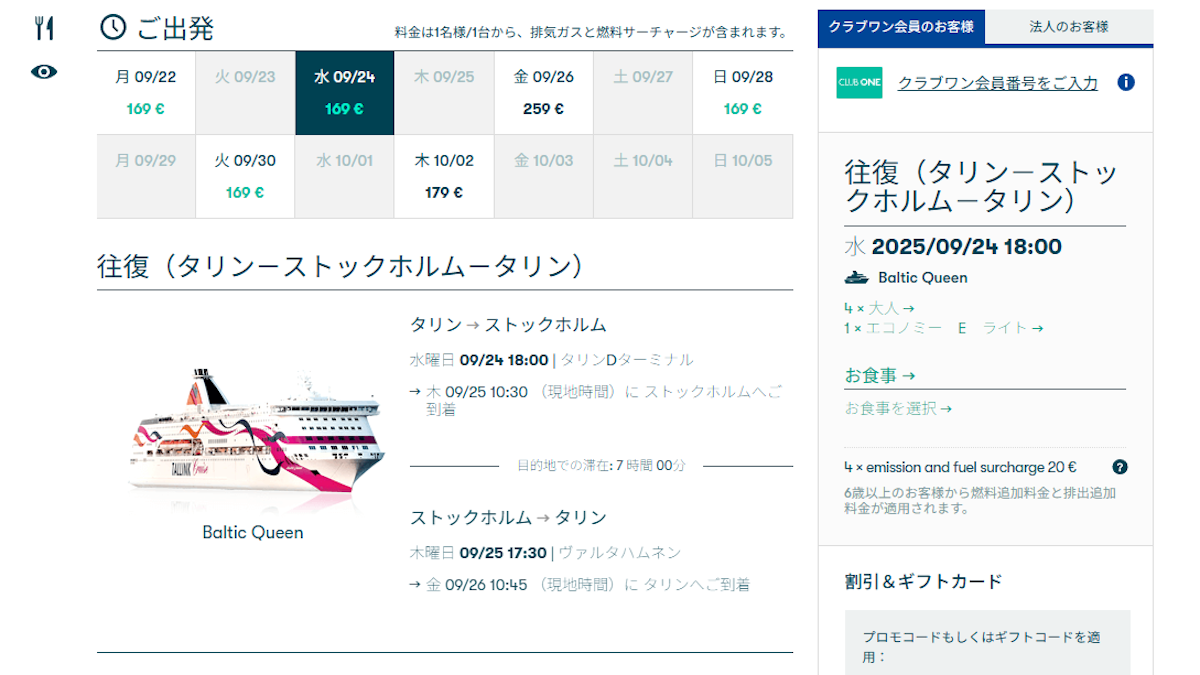The image size is (1200, 675).
Task: Switch to 法人のお客様 tab
Action: [x=1069, y=27]
